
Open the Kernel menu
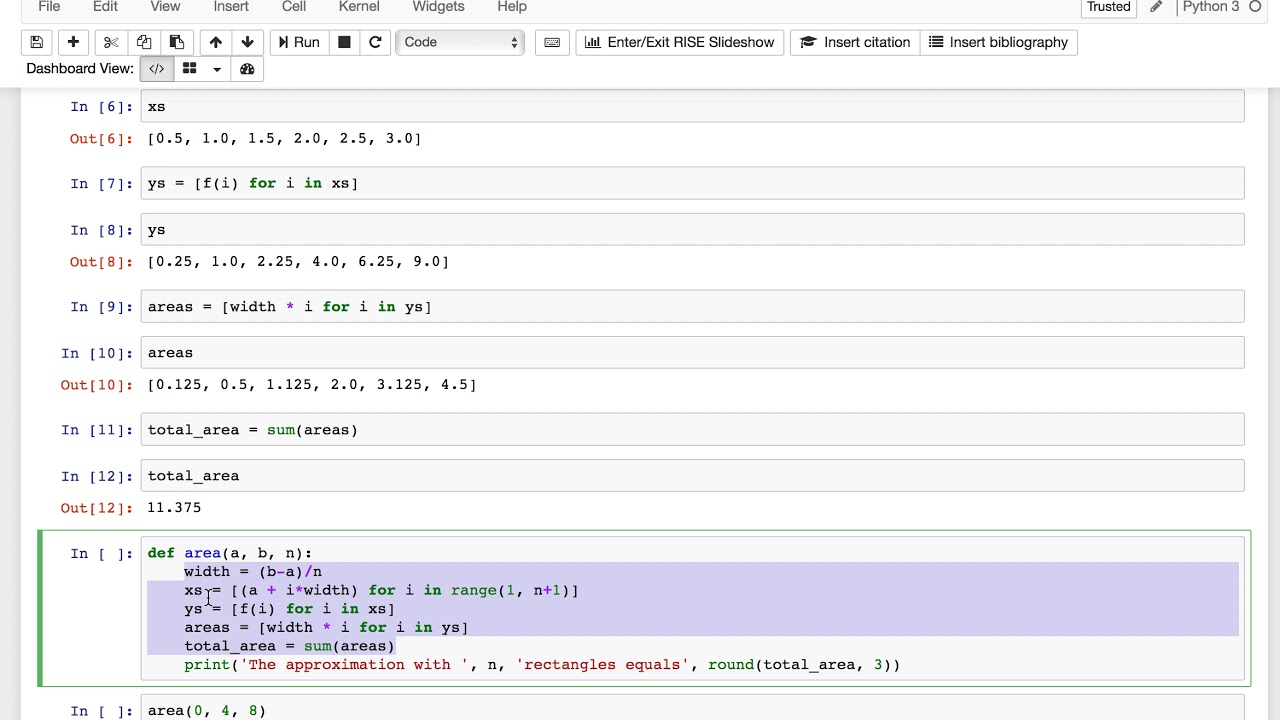pyautogui.click(x=359, y=7)
